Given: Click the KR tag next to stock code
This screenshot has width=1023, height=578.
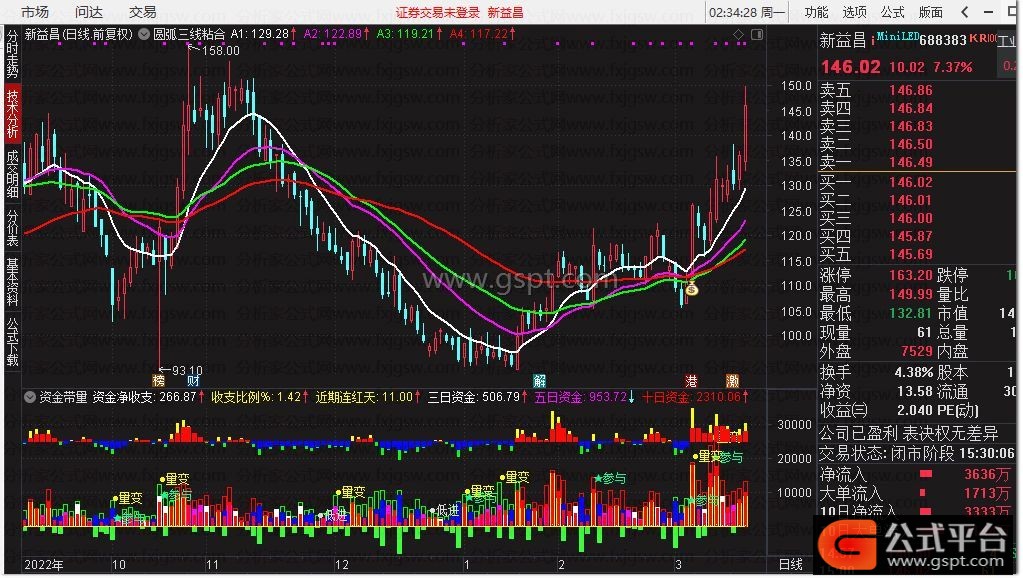Looking at the screenshot, I should [x=978, y=38].
